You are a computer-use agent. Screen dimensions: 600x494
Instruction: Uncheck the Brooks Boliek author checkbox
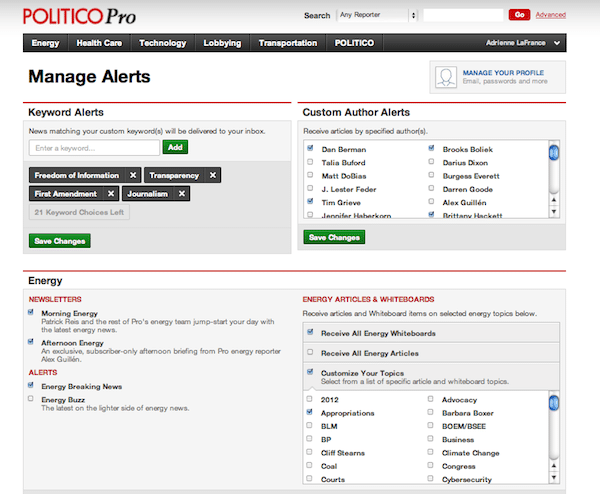coord(431,148)
